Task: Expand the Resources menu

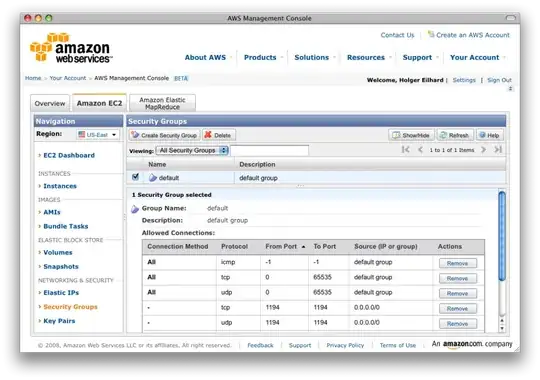Action: pos(369,58)
